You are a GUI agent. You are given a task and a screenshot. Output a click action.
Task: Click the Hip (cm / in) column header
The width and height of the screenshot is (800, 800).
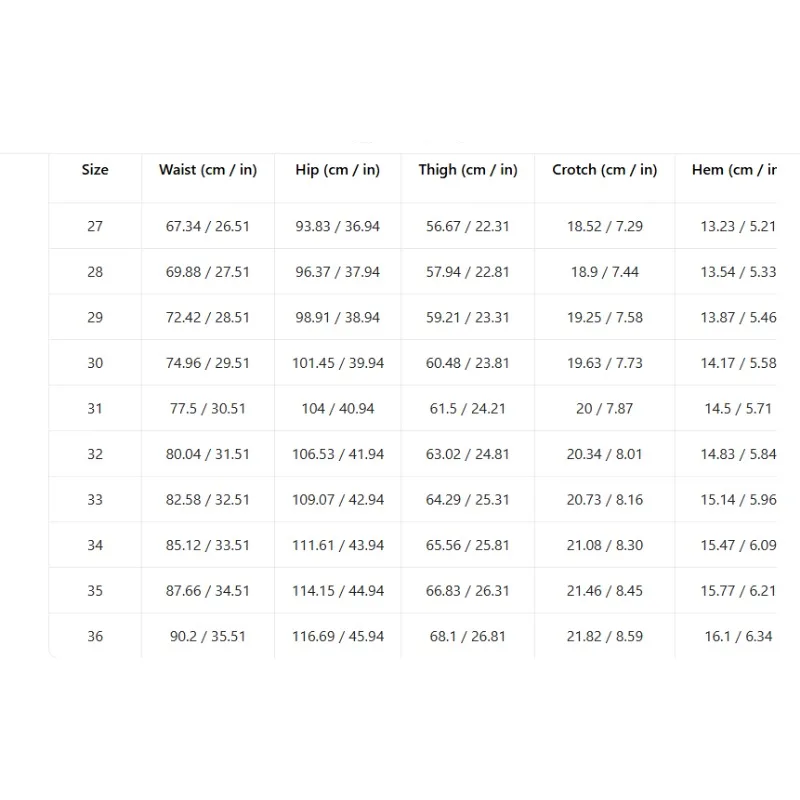pyautogui.click(x=338, y=170)
